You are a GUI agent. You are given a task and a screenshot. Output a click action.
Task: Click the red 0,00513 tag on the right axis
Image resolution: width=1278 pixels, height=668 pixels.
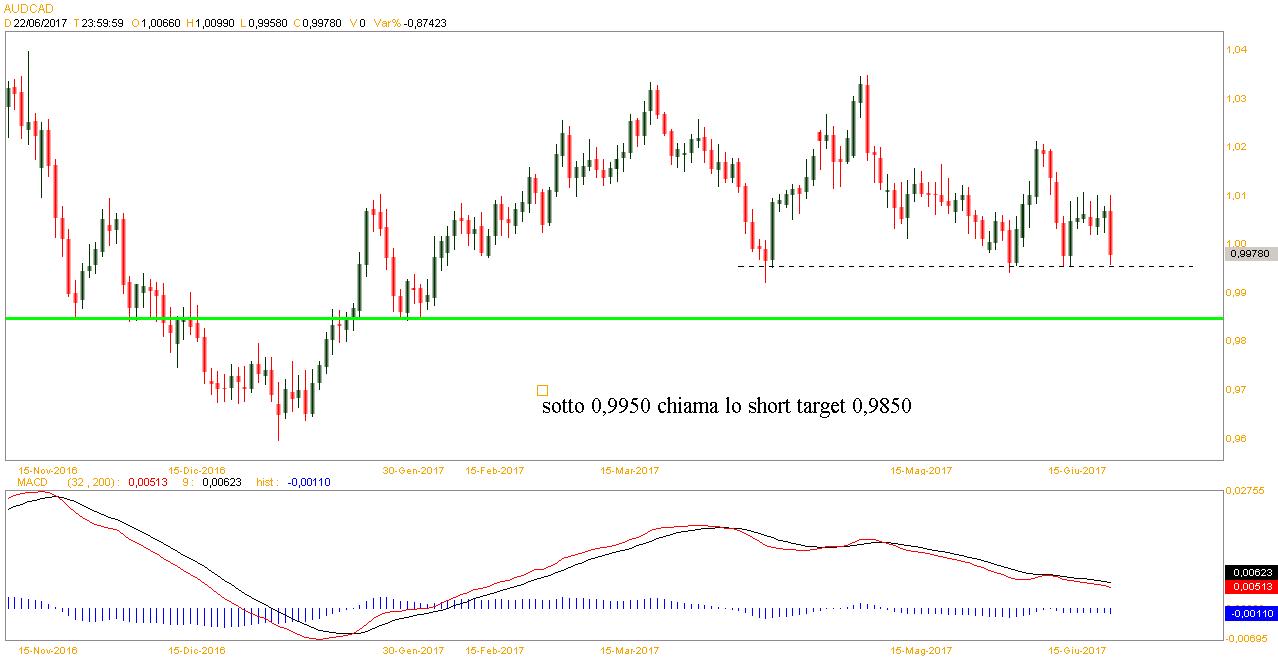click(1249, 587)
